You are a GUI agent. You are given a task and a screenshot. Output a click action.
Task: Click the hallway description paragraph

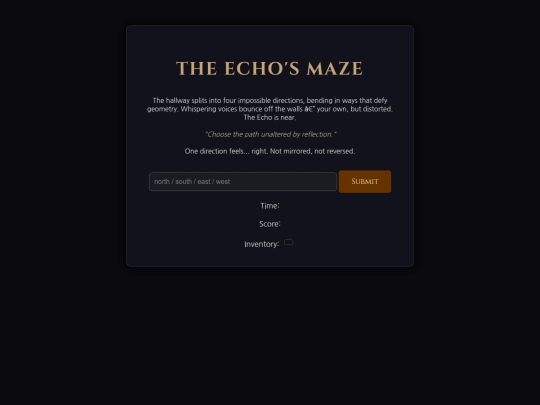tap(270, 109)
